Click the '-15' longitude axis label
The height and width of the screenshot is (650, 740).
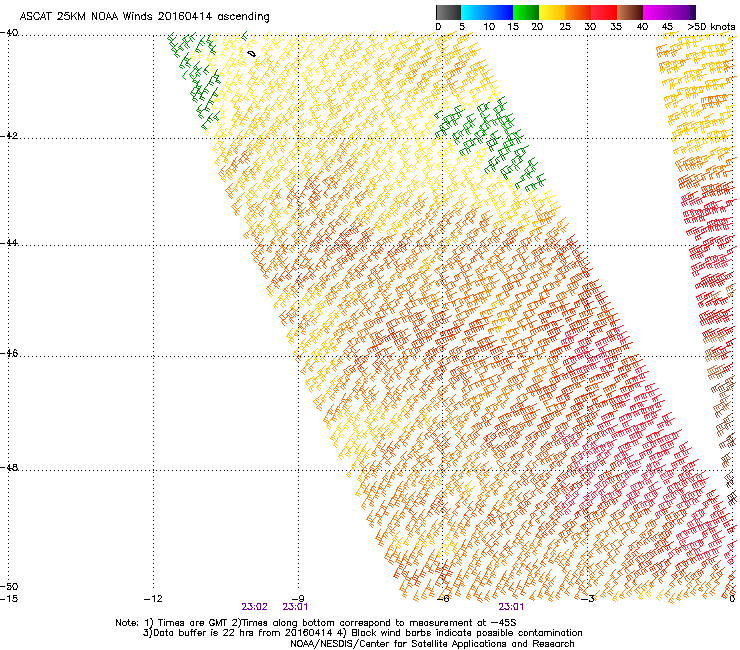pyautogui.click(x=9, y=599)
